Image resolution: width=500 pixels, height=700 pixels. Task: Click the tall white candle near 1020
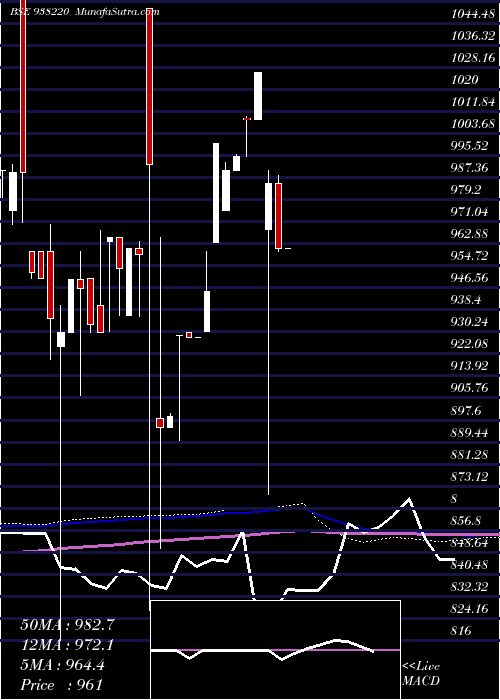coord(258,96)
